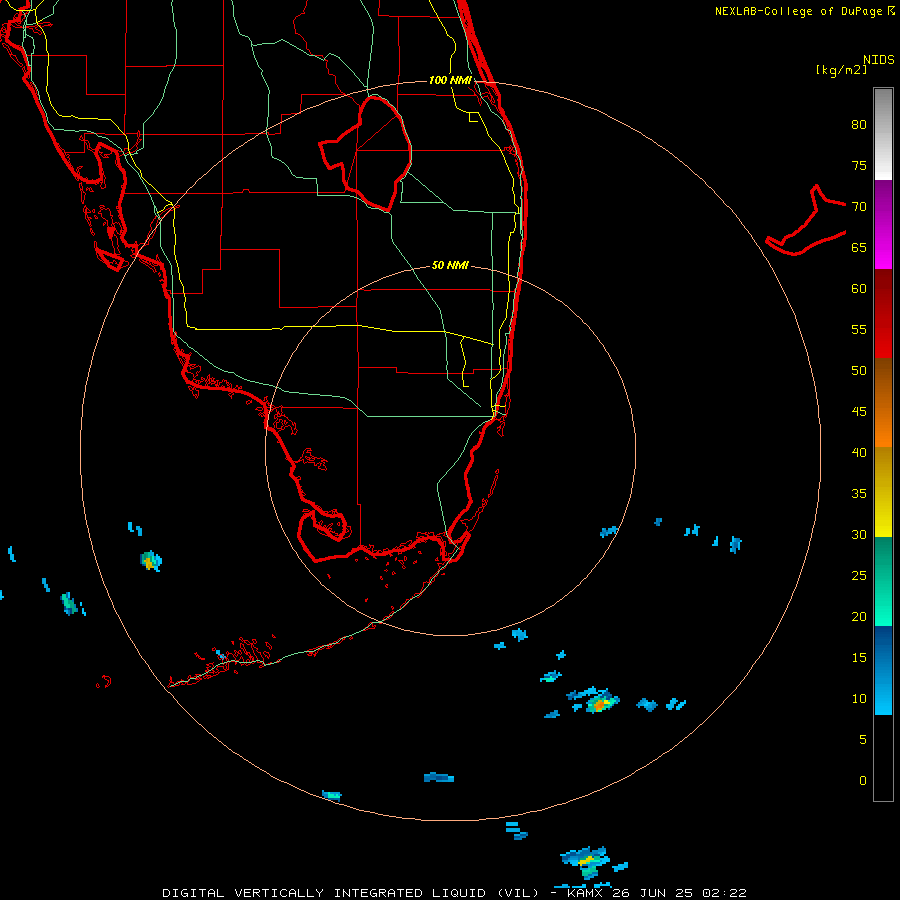Click the '[kg/m2]' units label
This screenshot has width=900, height=900.
click(841, 70)
